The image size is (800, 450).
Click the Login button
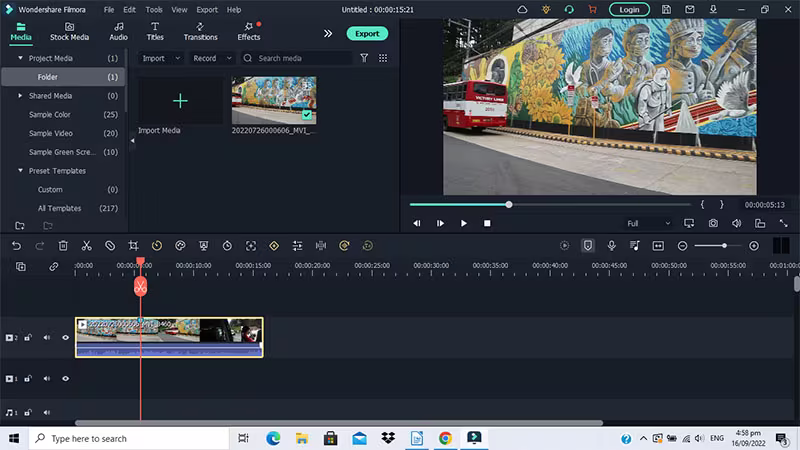pos(629,9)
